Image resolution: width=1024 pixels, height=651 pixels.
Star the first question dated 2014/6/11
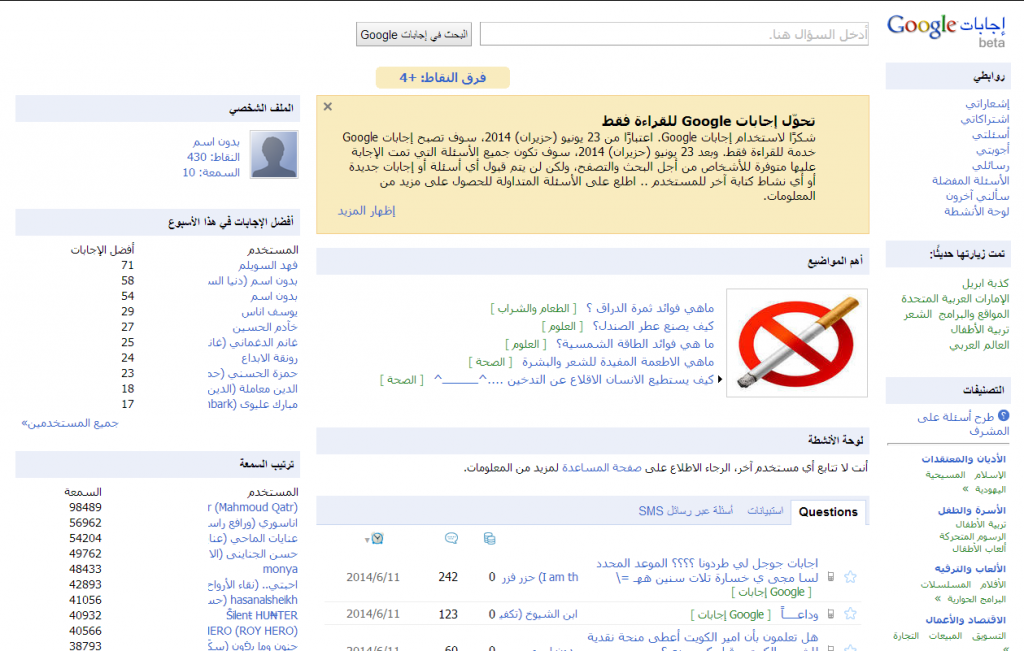coord(850,577)
